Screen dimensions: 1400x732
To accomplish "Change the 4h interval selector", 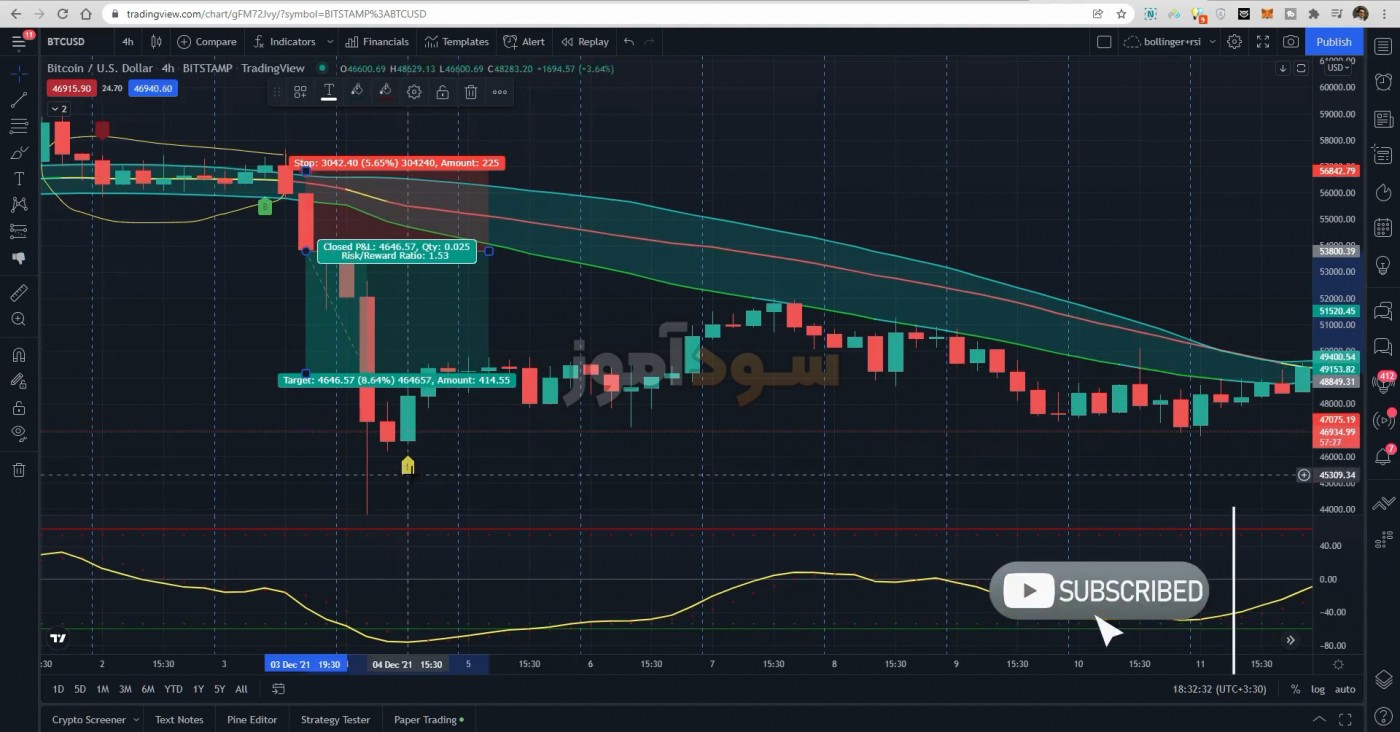I will pyautogui.click(x=127, y=42).
